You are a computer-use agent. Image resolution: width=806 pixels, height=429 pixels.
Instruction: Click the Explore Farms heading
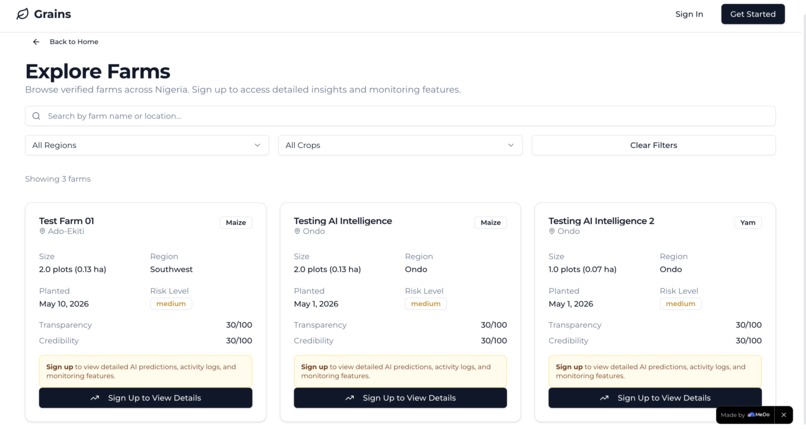coord(98,71)
